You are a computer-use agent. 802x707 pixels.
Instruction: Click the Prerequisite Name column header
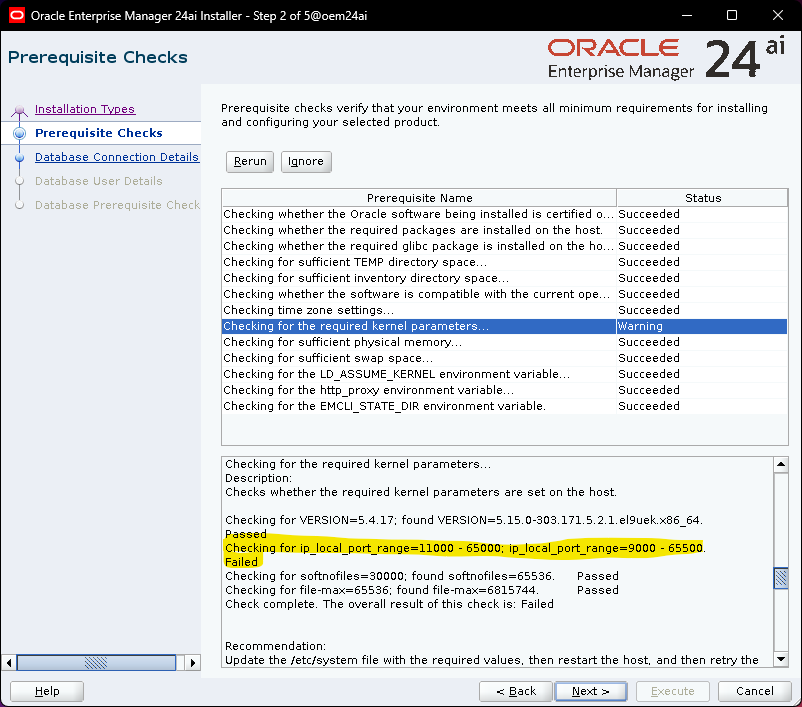pyautogui.click(x=419, y=198)
